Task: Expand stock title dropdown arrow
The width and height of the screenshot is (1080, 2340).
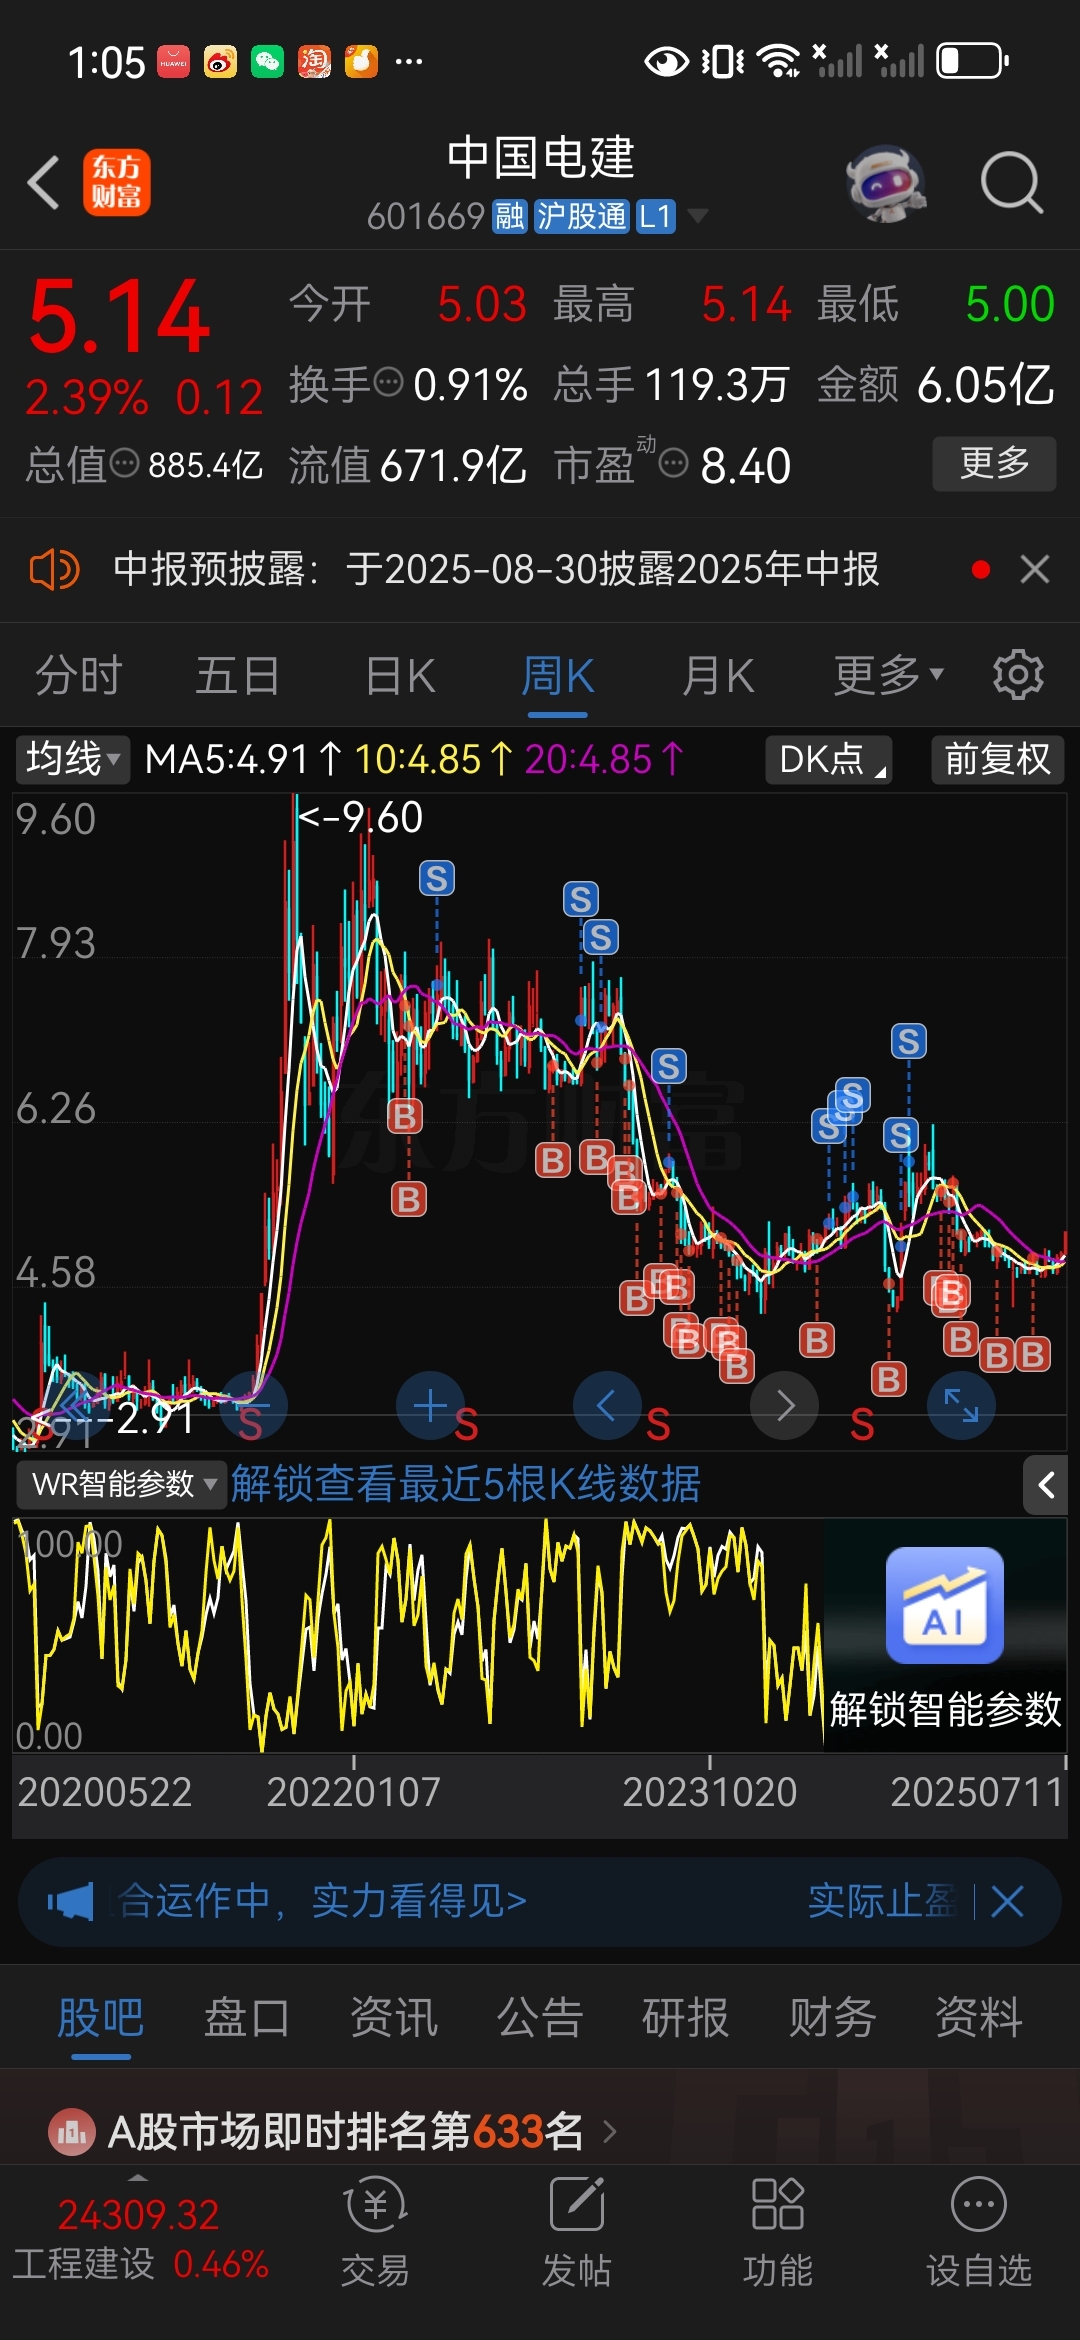Action: coord(697,216)
